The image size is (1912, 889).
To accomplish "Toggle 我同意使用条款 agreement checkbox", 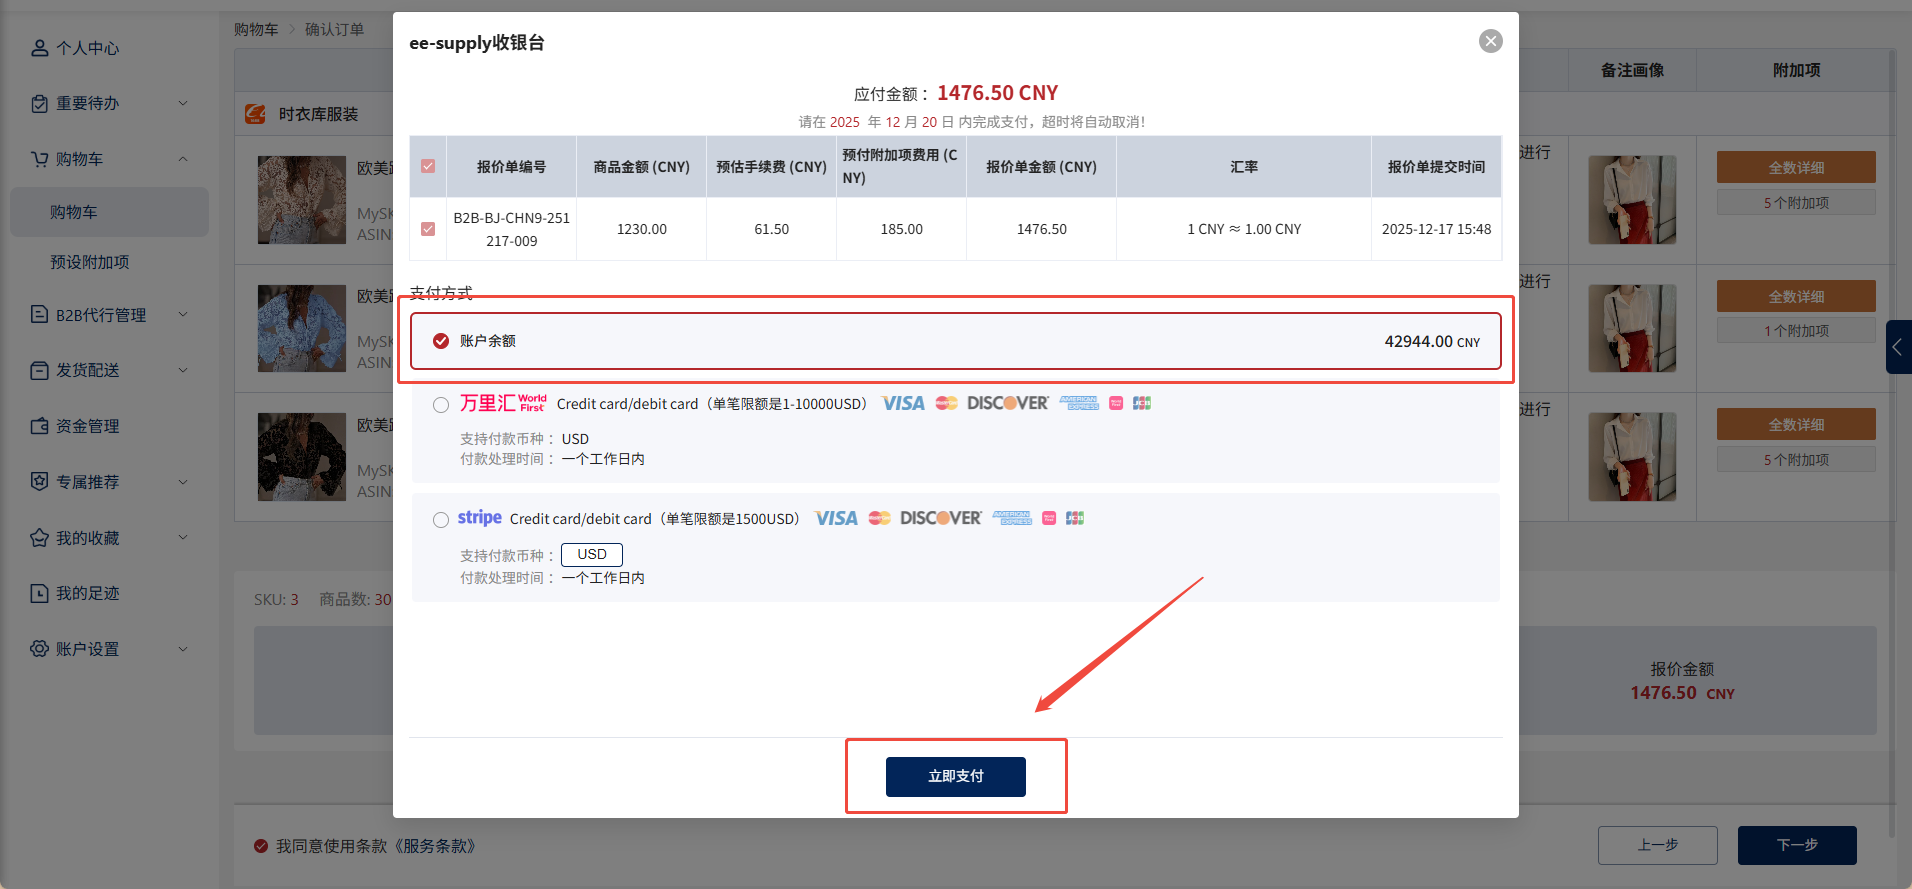I will 261,846.
